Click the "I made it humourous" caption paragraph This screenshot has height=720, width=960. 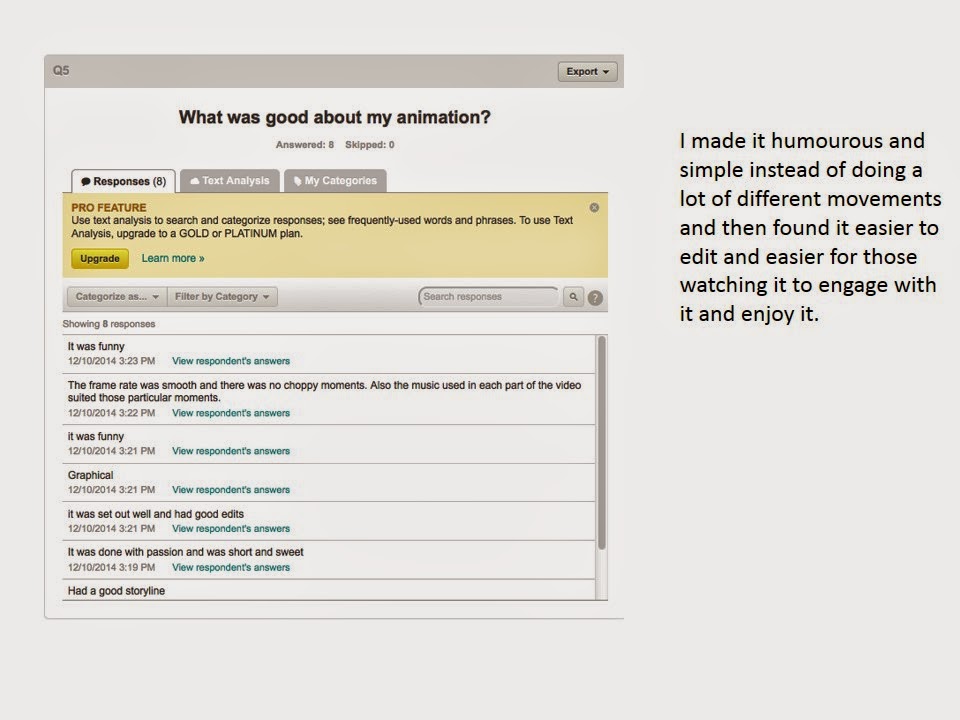pos(810,227)
